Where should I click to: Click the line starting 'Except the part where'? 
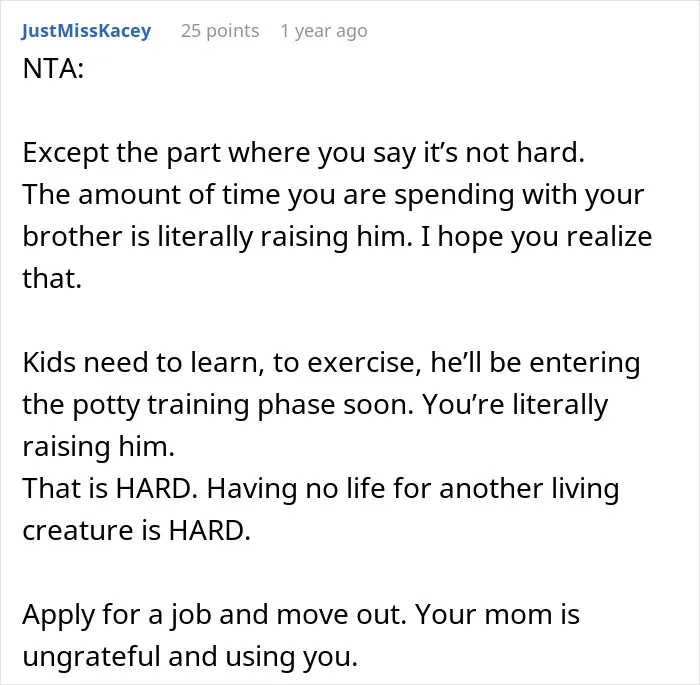[304, 153]
